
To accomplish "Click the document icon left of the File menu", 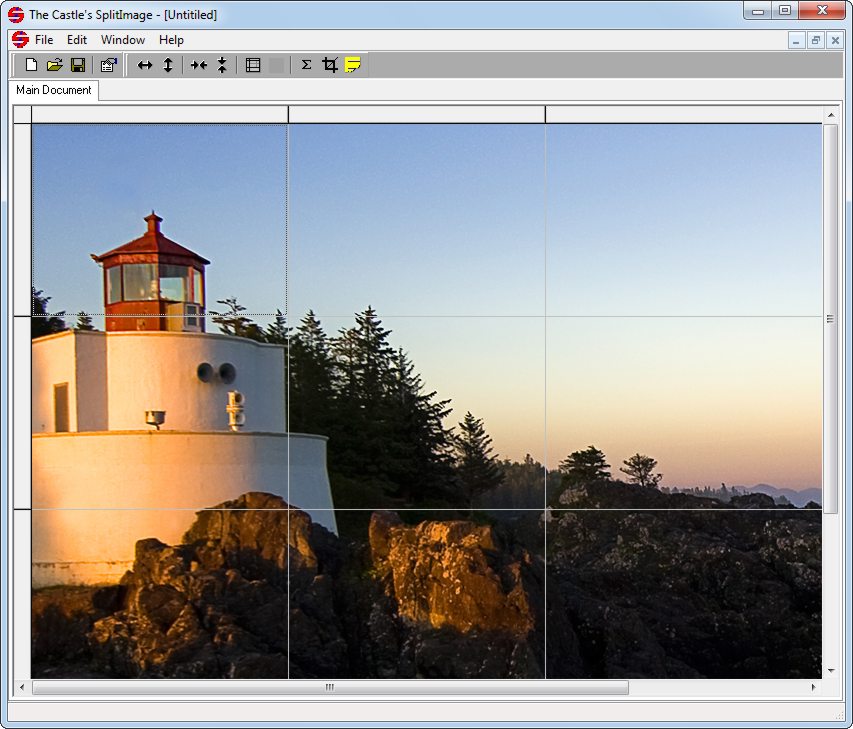I will [x=20, y=39].
